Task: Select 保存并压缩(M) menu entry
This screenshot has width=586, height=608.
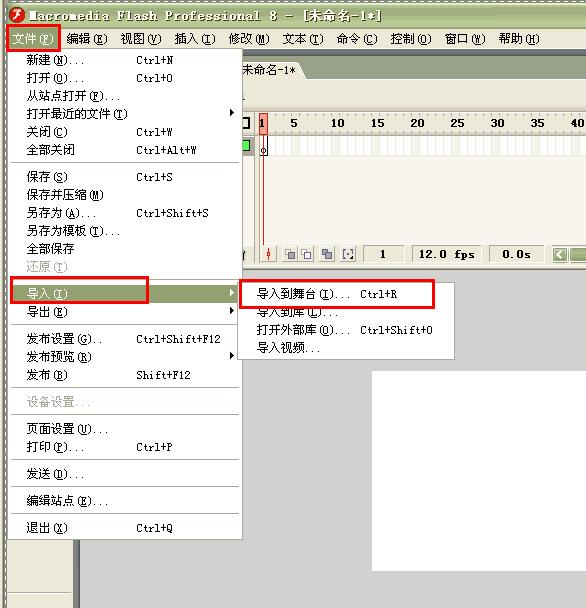Action: (125, 195)
